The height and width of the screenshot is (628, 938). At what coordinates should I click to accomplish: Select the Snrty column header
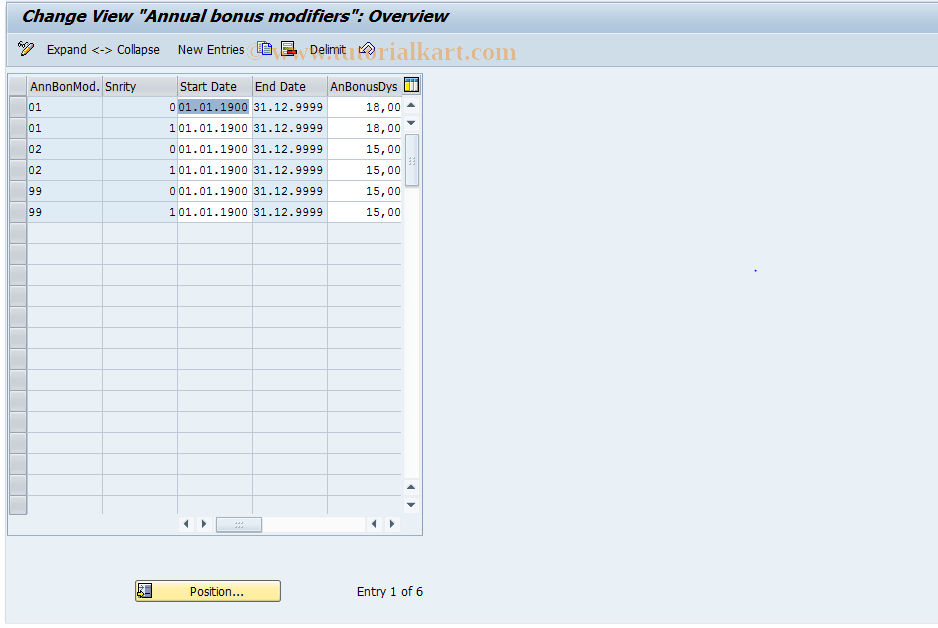[x=140, y=86]
